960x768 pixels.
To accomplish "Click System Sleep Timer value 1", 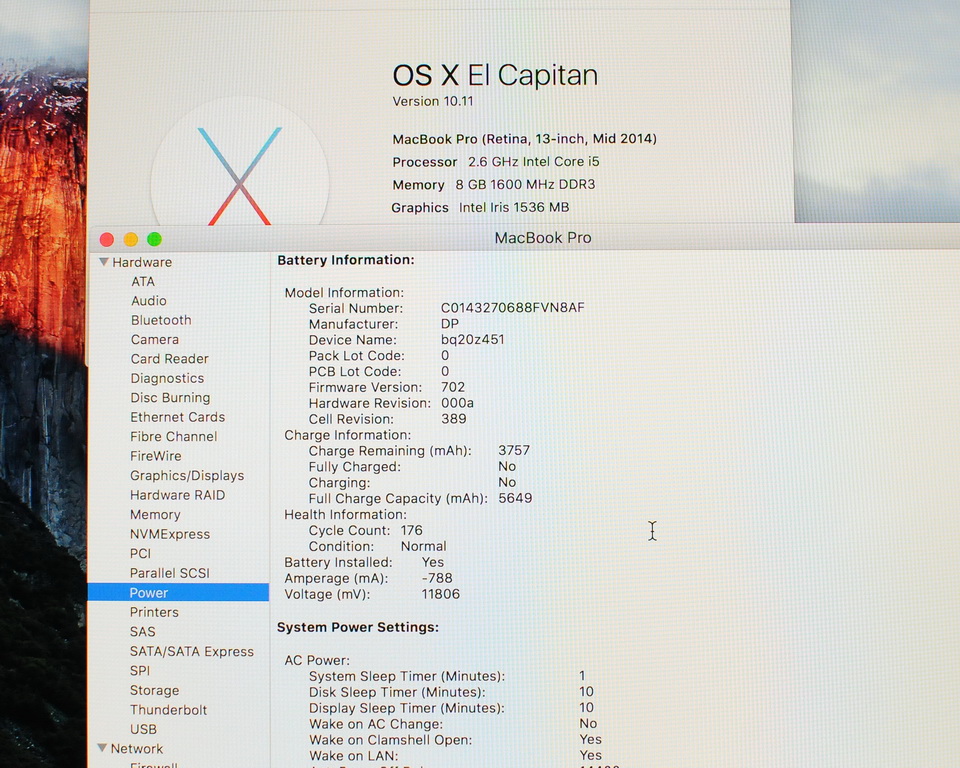I will (582, 676).
